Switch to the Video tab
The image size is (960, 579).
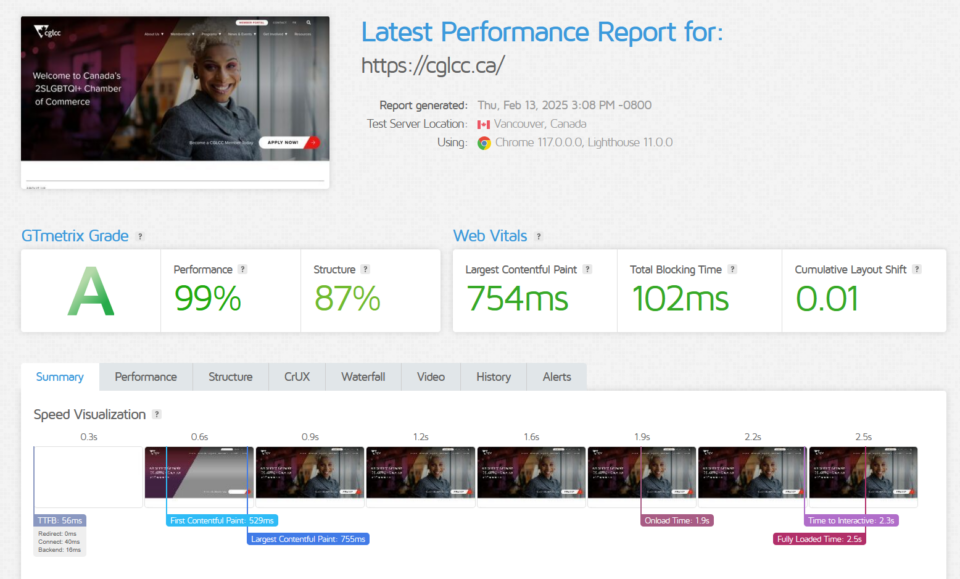point(431,377)
